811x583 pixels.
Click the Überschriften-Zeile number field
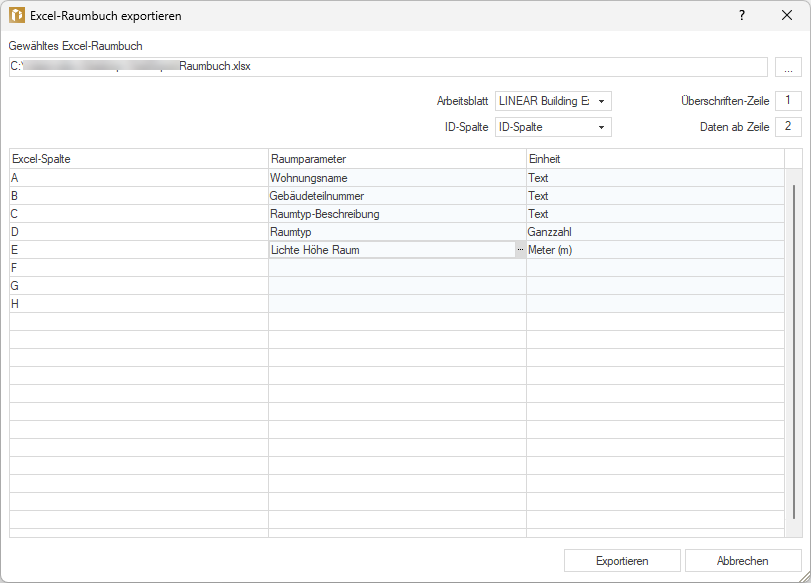click(788, 100)
